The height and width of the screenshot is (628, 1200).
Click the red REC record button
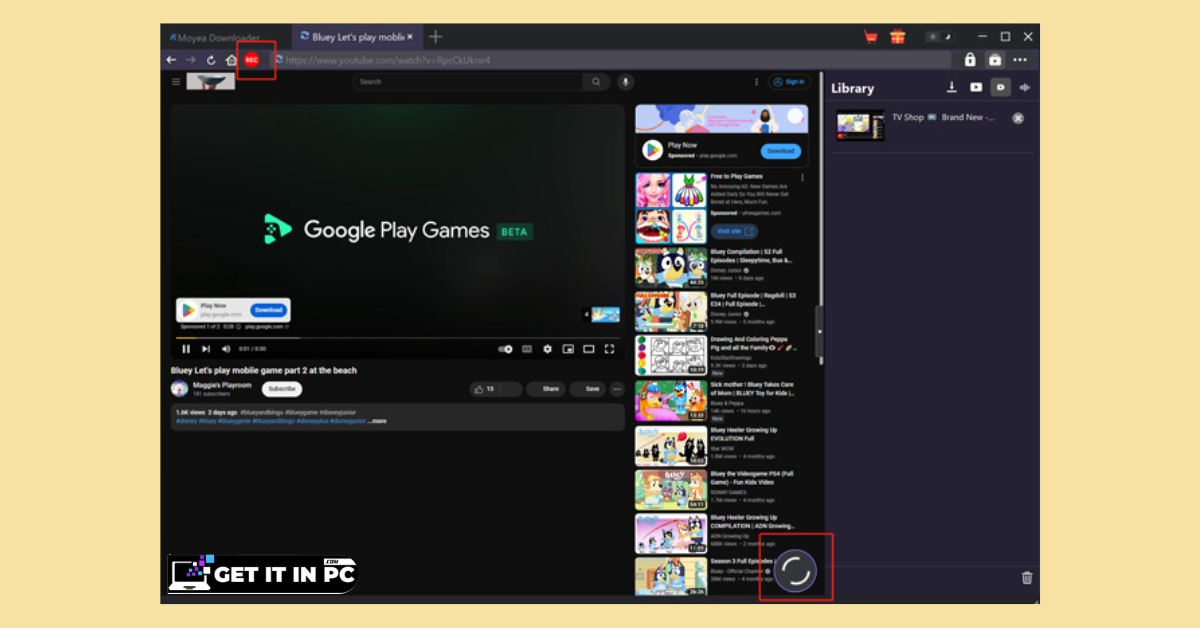point(251,60)
